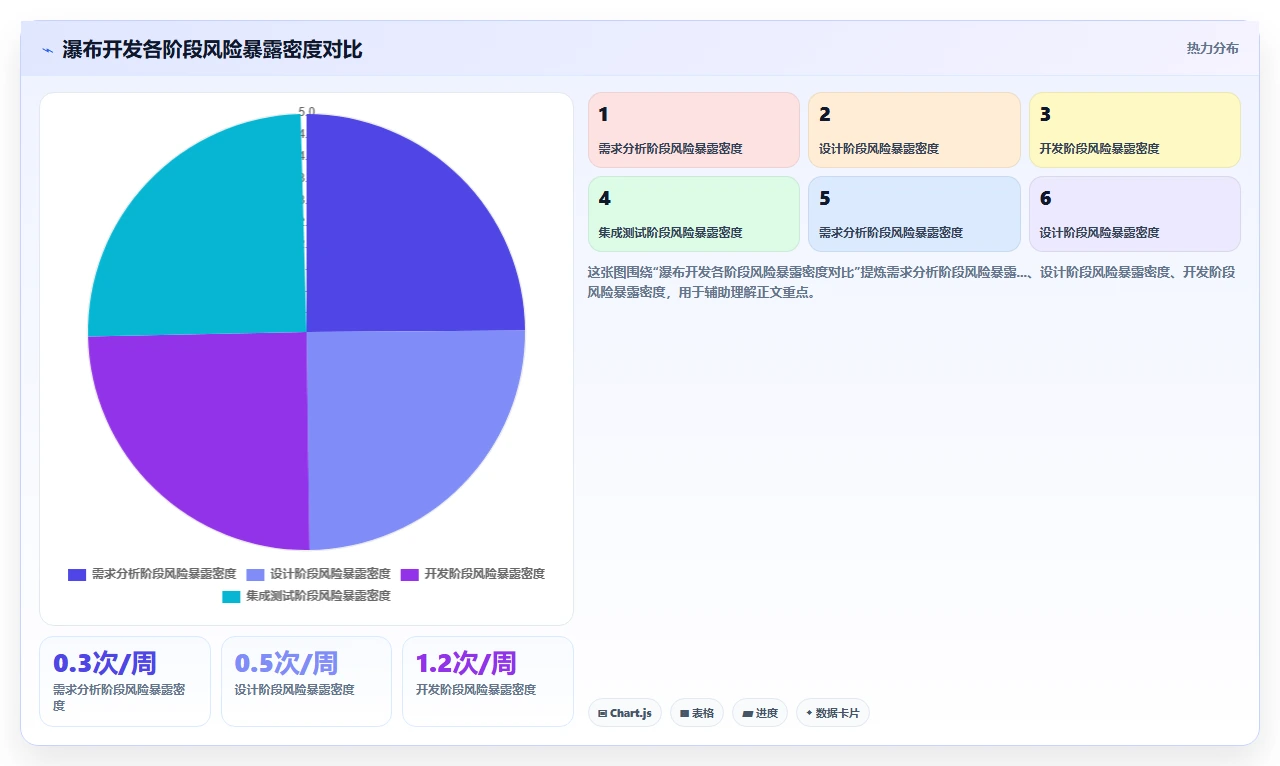This screenshot has height=766, width=1280.
Task: Click the Chart.js tag
Action: click(x=625, y=713)
